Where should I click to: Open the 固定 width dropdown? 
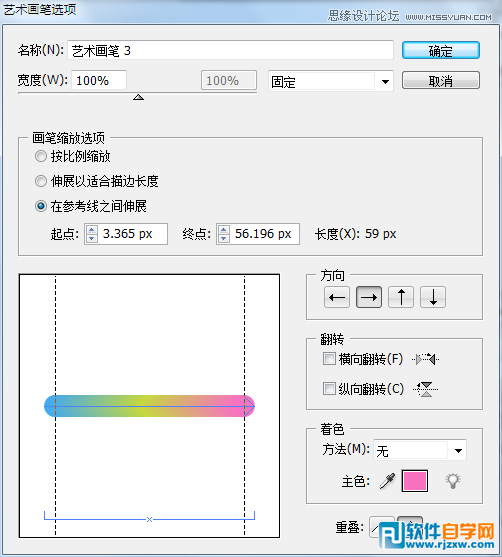[331, 81]
